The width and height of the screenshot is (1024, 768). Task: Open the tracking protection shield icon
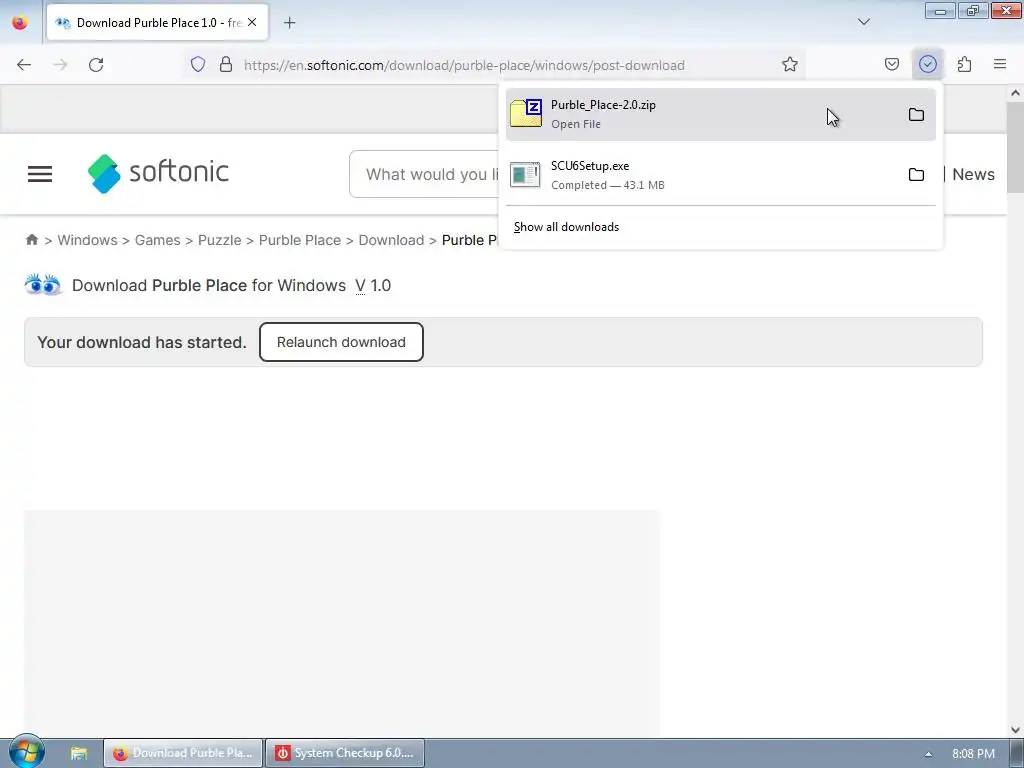(x=198, y=64)
